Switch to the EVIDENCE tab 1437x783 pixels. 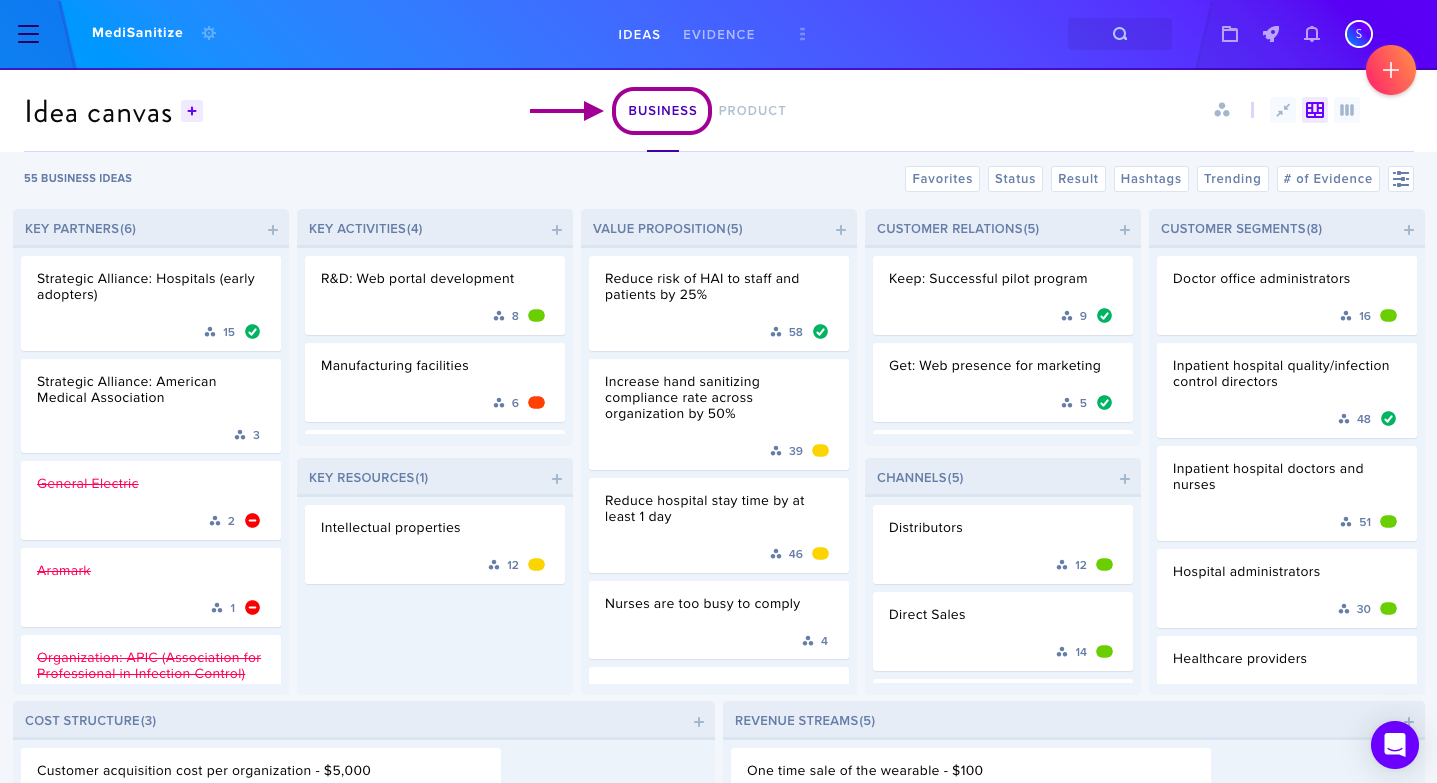point(719,34)
